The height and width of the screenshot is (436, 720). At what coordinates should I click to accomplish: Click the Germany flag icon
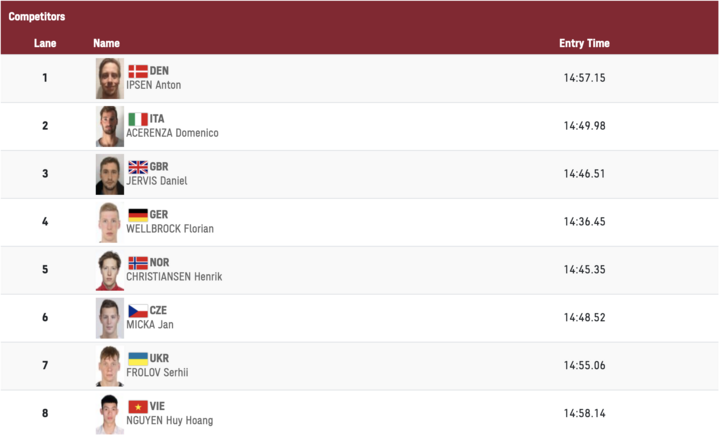pos(138,215)
